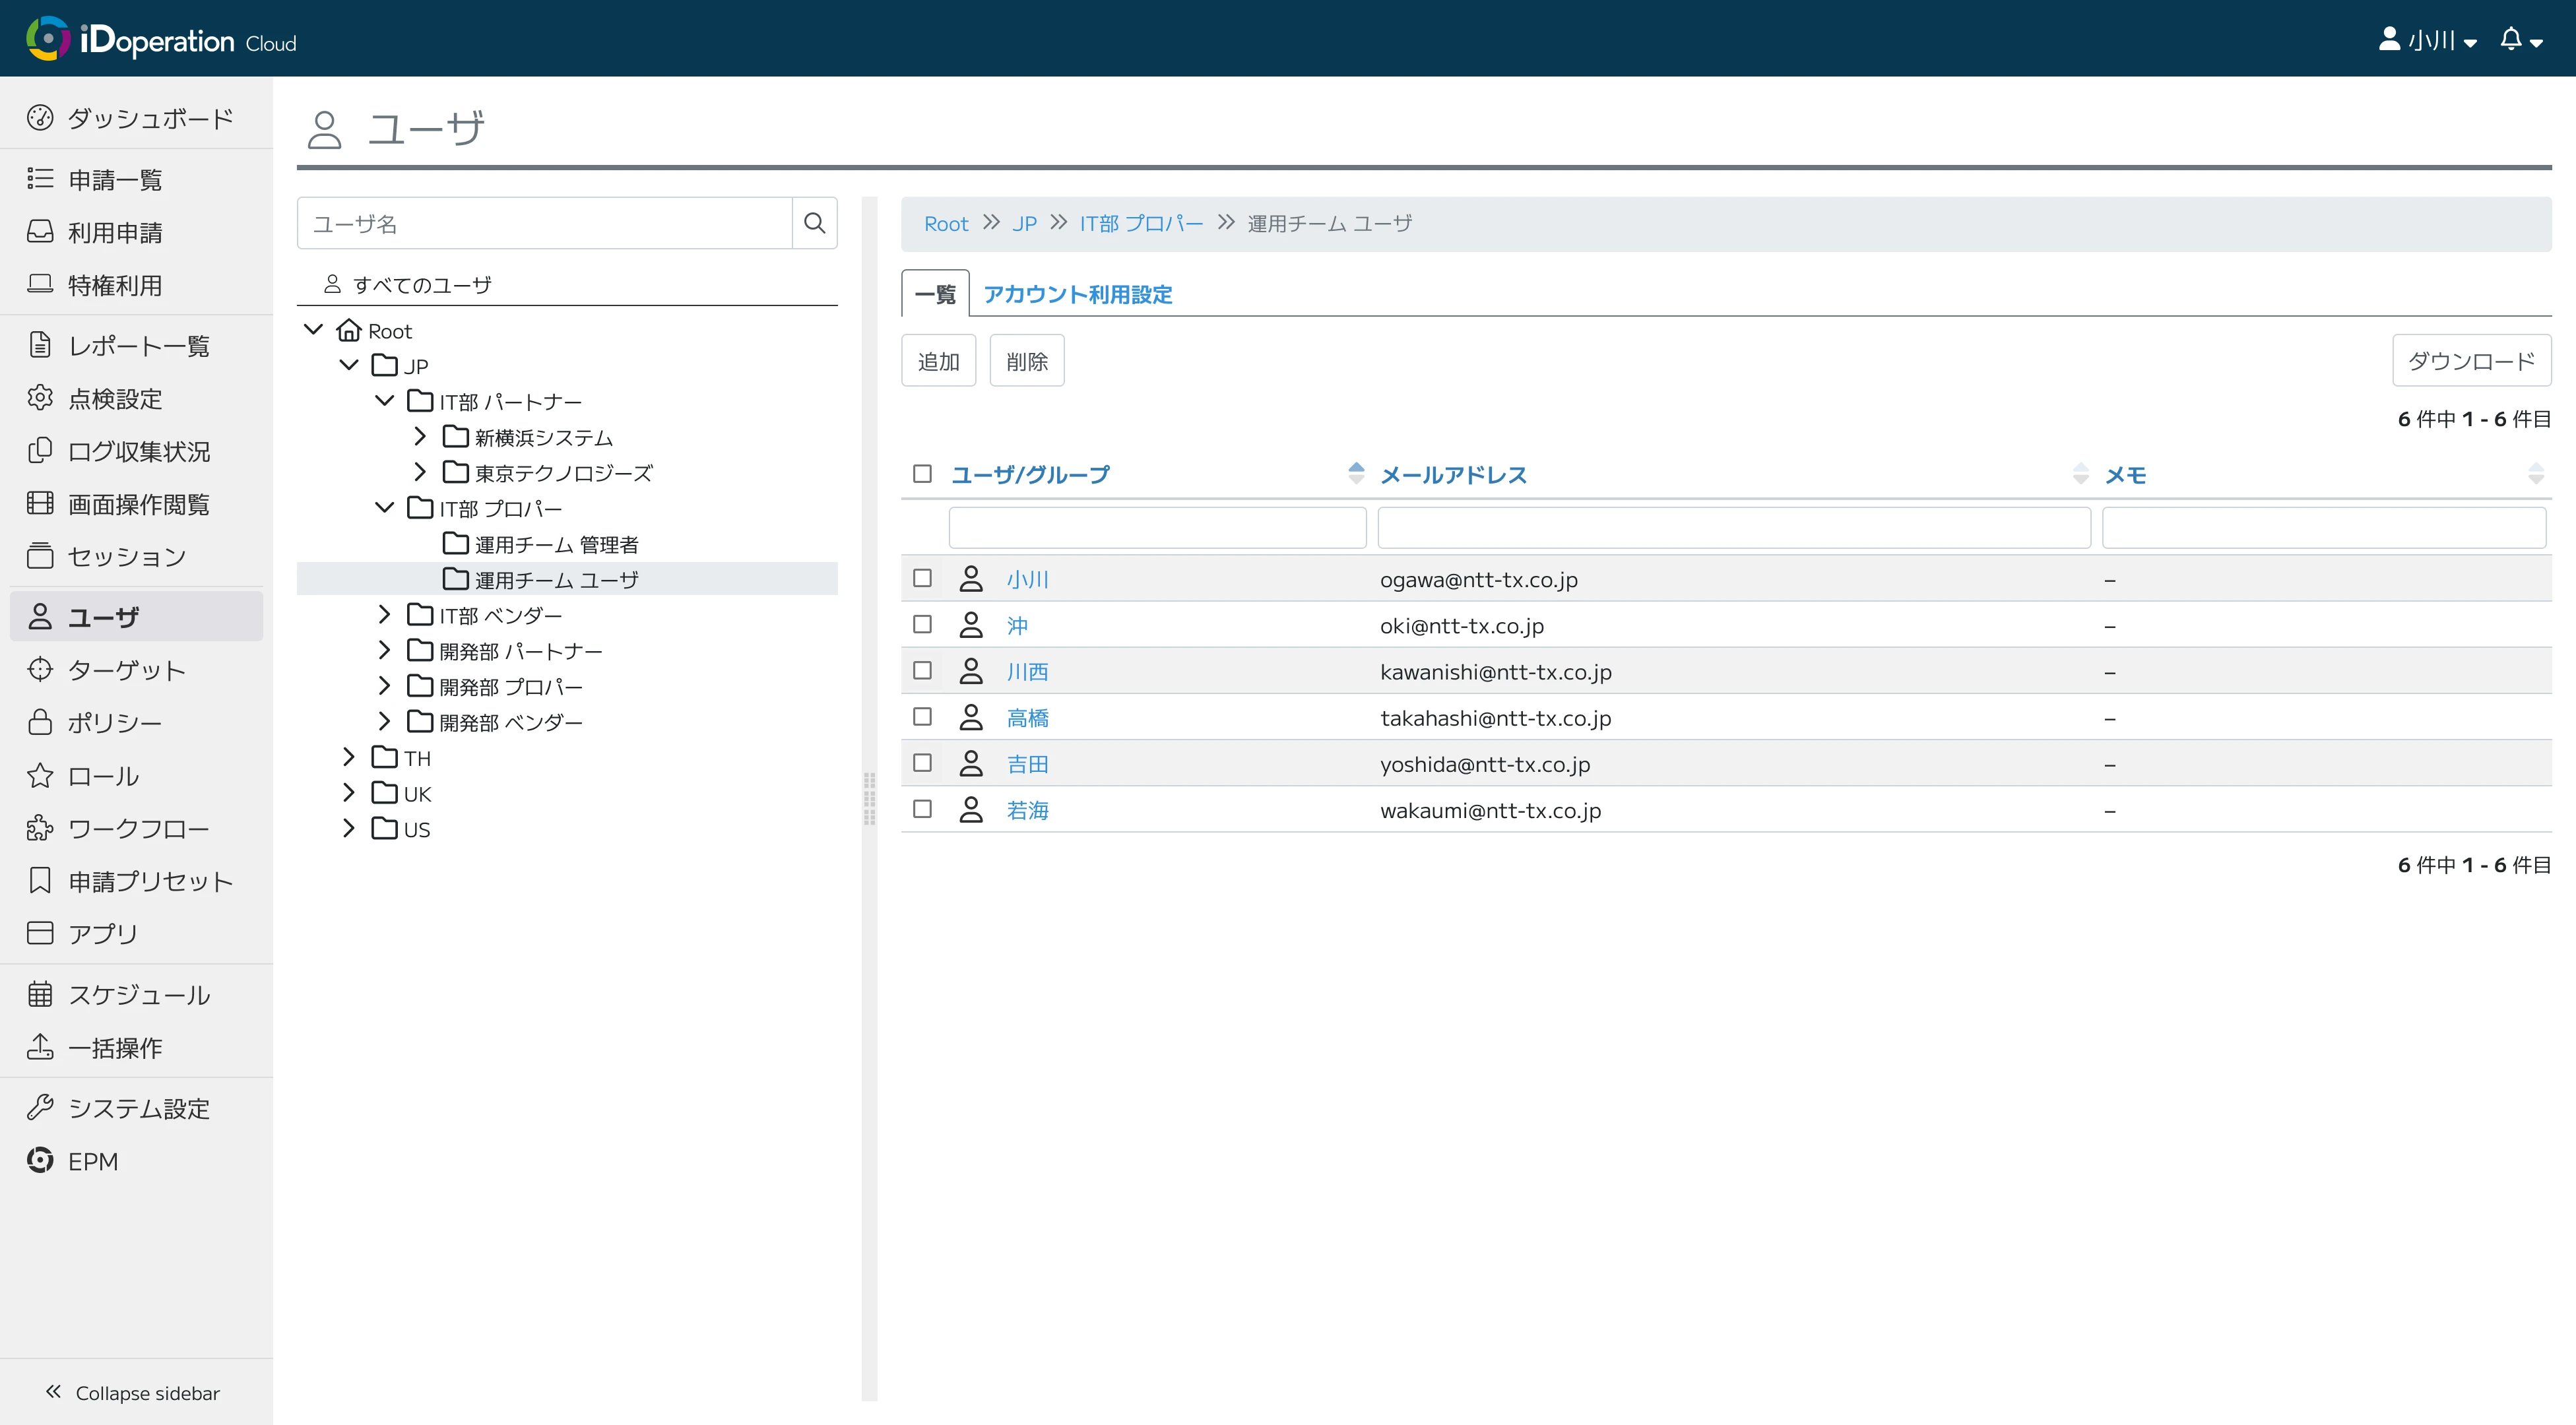This screenshot has width=2576, height=1425.
Task: Open スケジュール in the sidebar menu
Action: tap(138, 994)
